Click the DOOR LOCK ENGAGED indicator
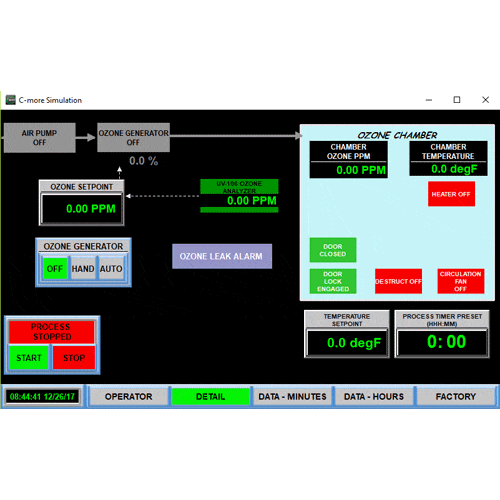The width and height of the screenshot is (500, 500). click(333, 281)
